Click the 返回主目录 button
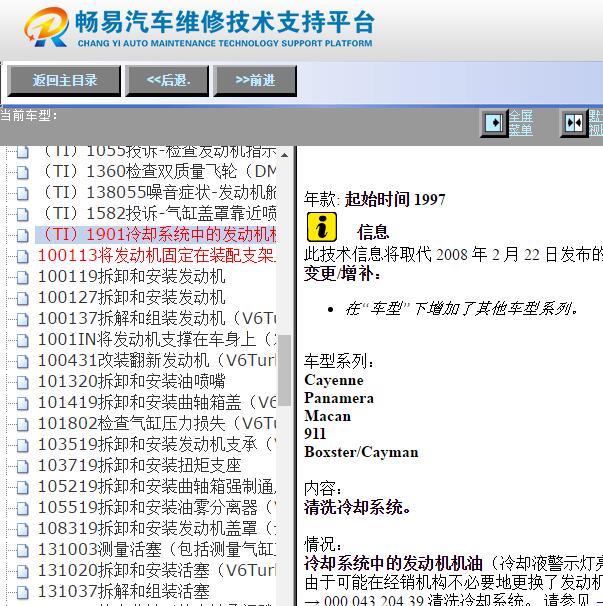The image size is (603, 606). [x=64, y=80]
